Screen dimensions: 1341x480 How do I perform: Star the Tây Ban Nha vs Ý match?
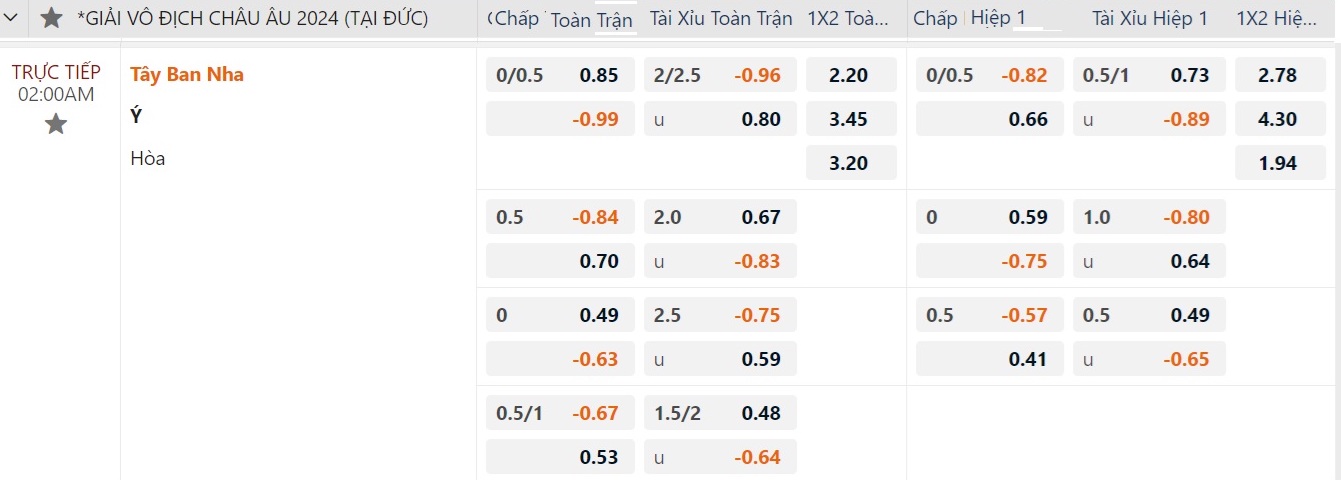point(56,124)
